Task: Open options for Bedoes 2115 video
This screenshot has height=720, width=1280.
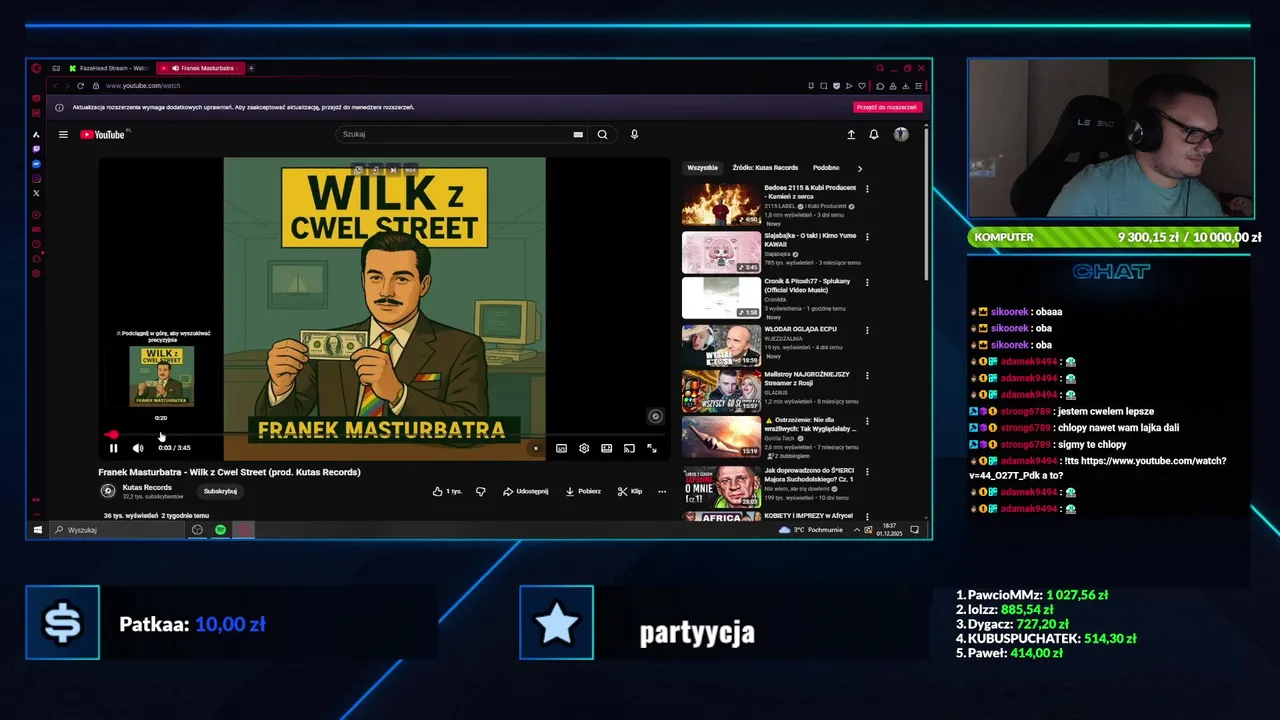Action: [x=867, y=189]
